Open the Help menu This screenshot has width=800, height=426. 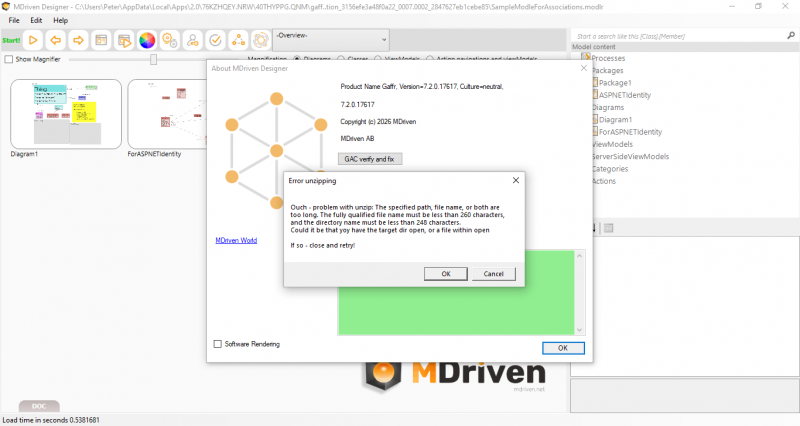[x=60, y=20]
